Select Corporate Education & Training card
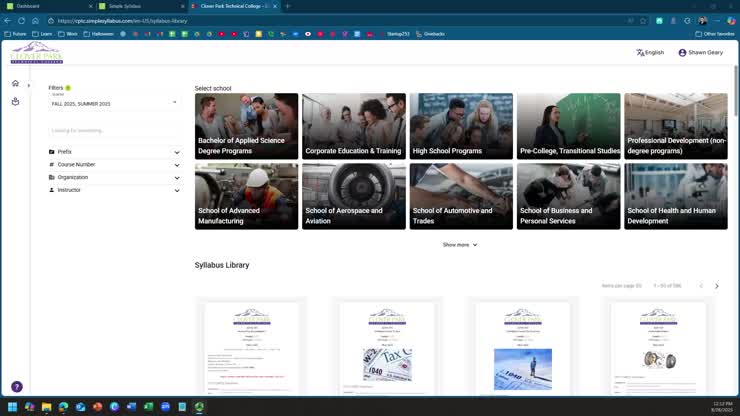The image size is (740, 416). (x=353, y=126)
